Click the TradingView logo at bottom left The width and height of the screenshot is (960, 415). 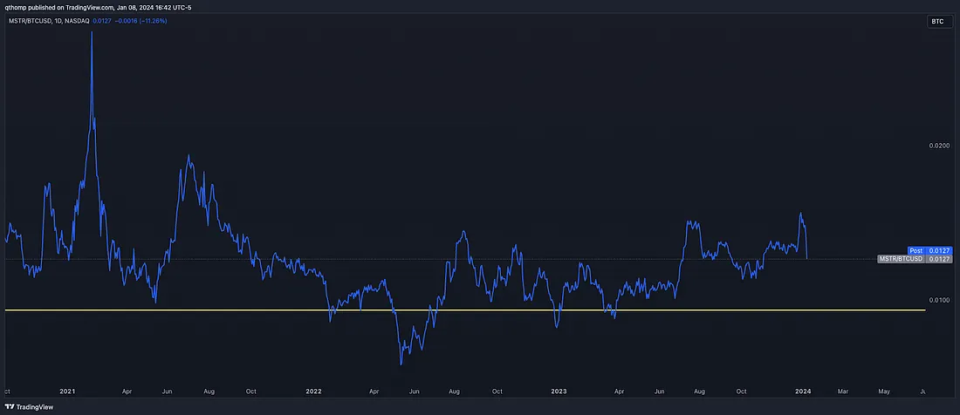click(29, 407)
